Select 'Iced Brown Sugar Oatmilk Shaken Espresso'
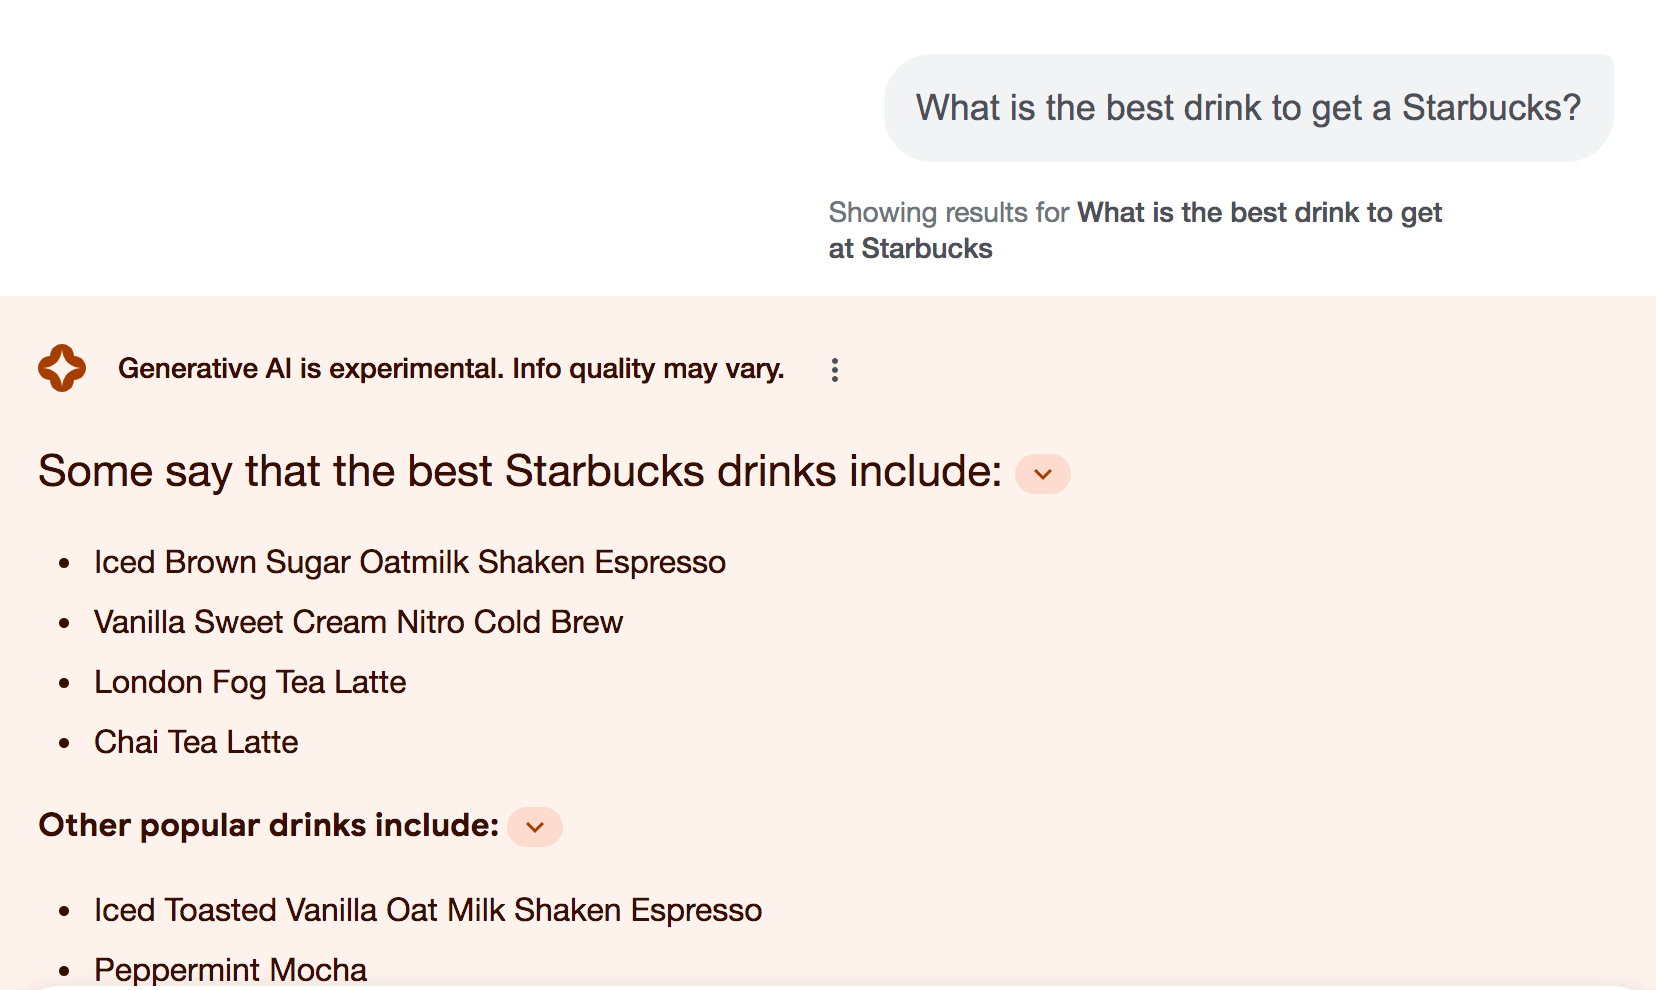Image resolution: width=1656 pixels, height=990 pixels. pyautogui.click(x=410, y=562)
